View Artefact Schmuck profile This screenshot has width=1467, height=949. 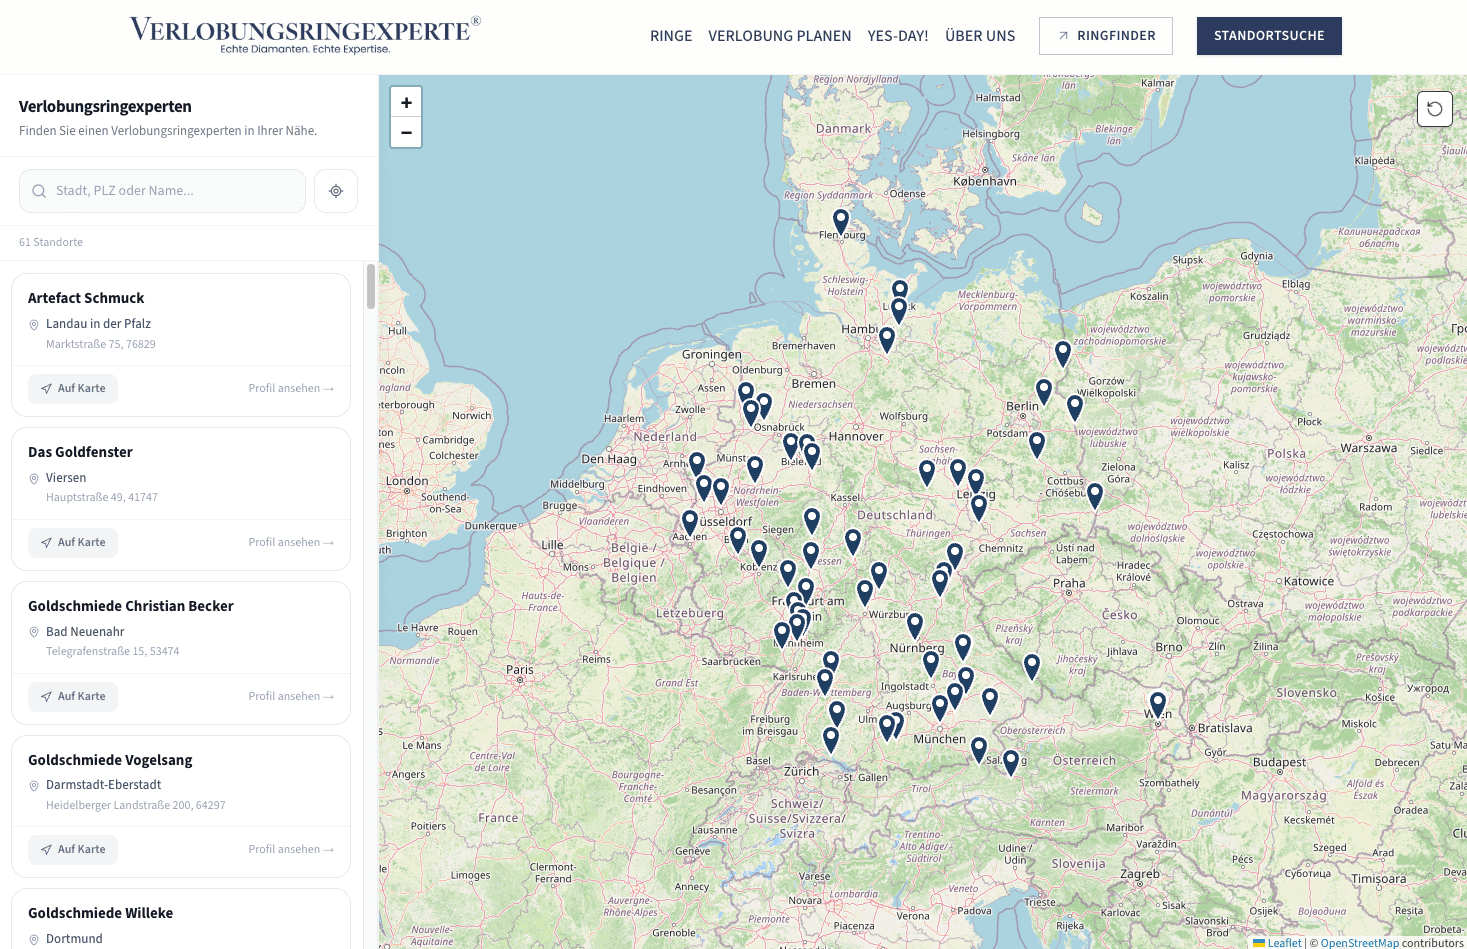291,388
